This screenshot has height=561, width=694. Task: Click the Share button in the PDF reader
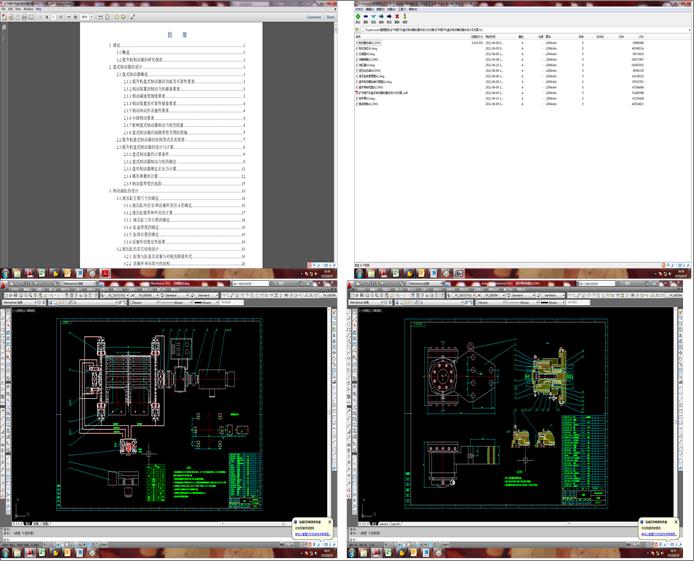click(330, 17)
